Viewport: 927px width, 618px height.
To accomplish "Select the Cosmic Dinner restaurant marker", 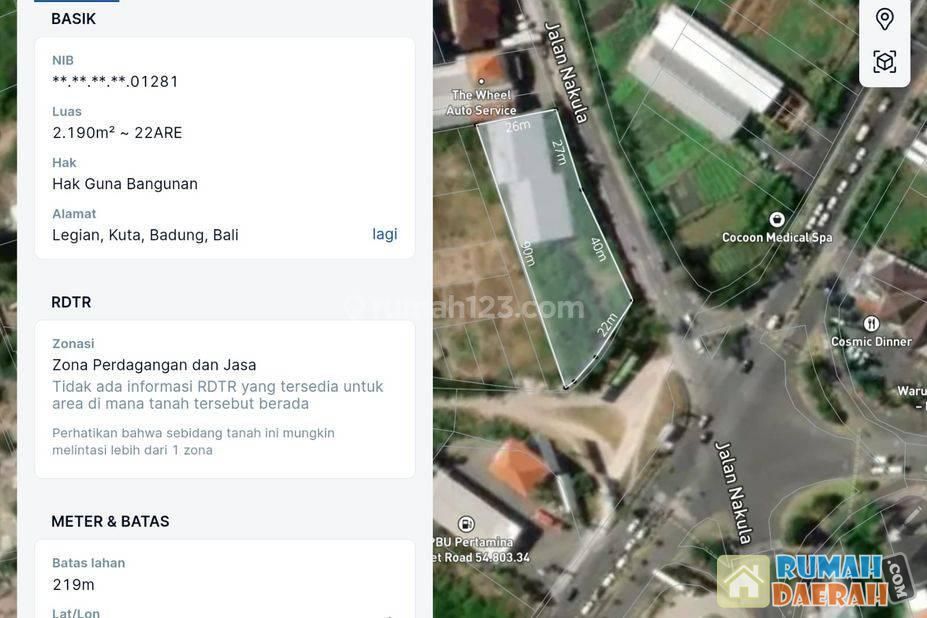I will pos(870,323).
